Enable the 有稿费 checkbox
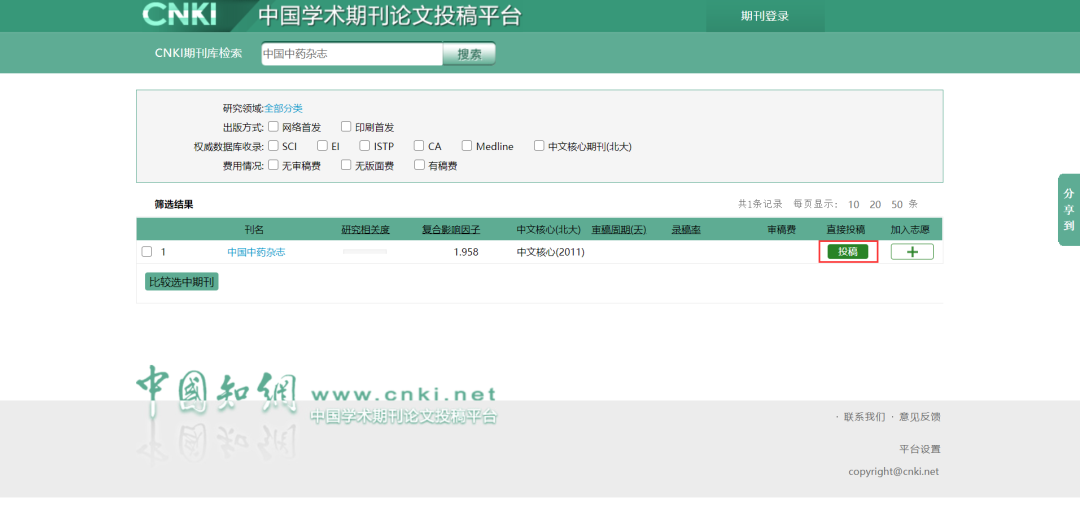This screenshot has width=1080, height=511. pyautogui.click(x=419, y=165)
